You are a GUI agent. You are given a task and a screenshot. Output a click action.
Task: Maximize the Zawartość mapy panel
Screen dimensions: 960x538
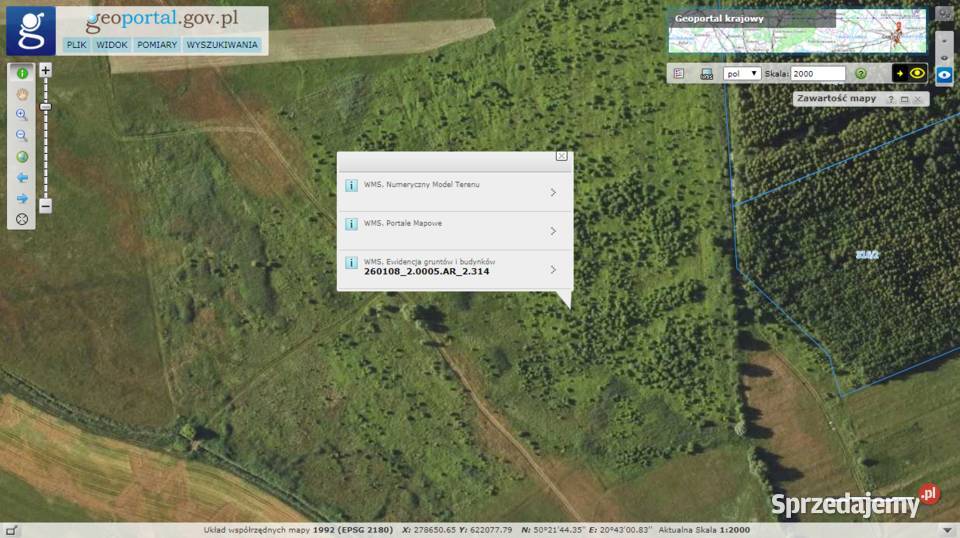coord(904,100)
